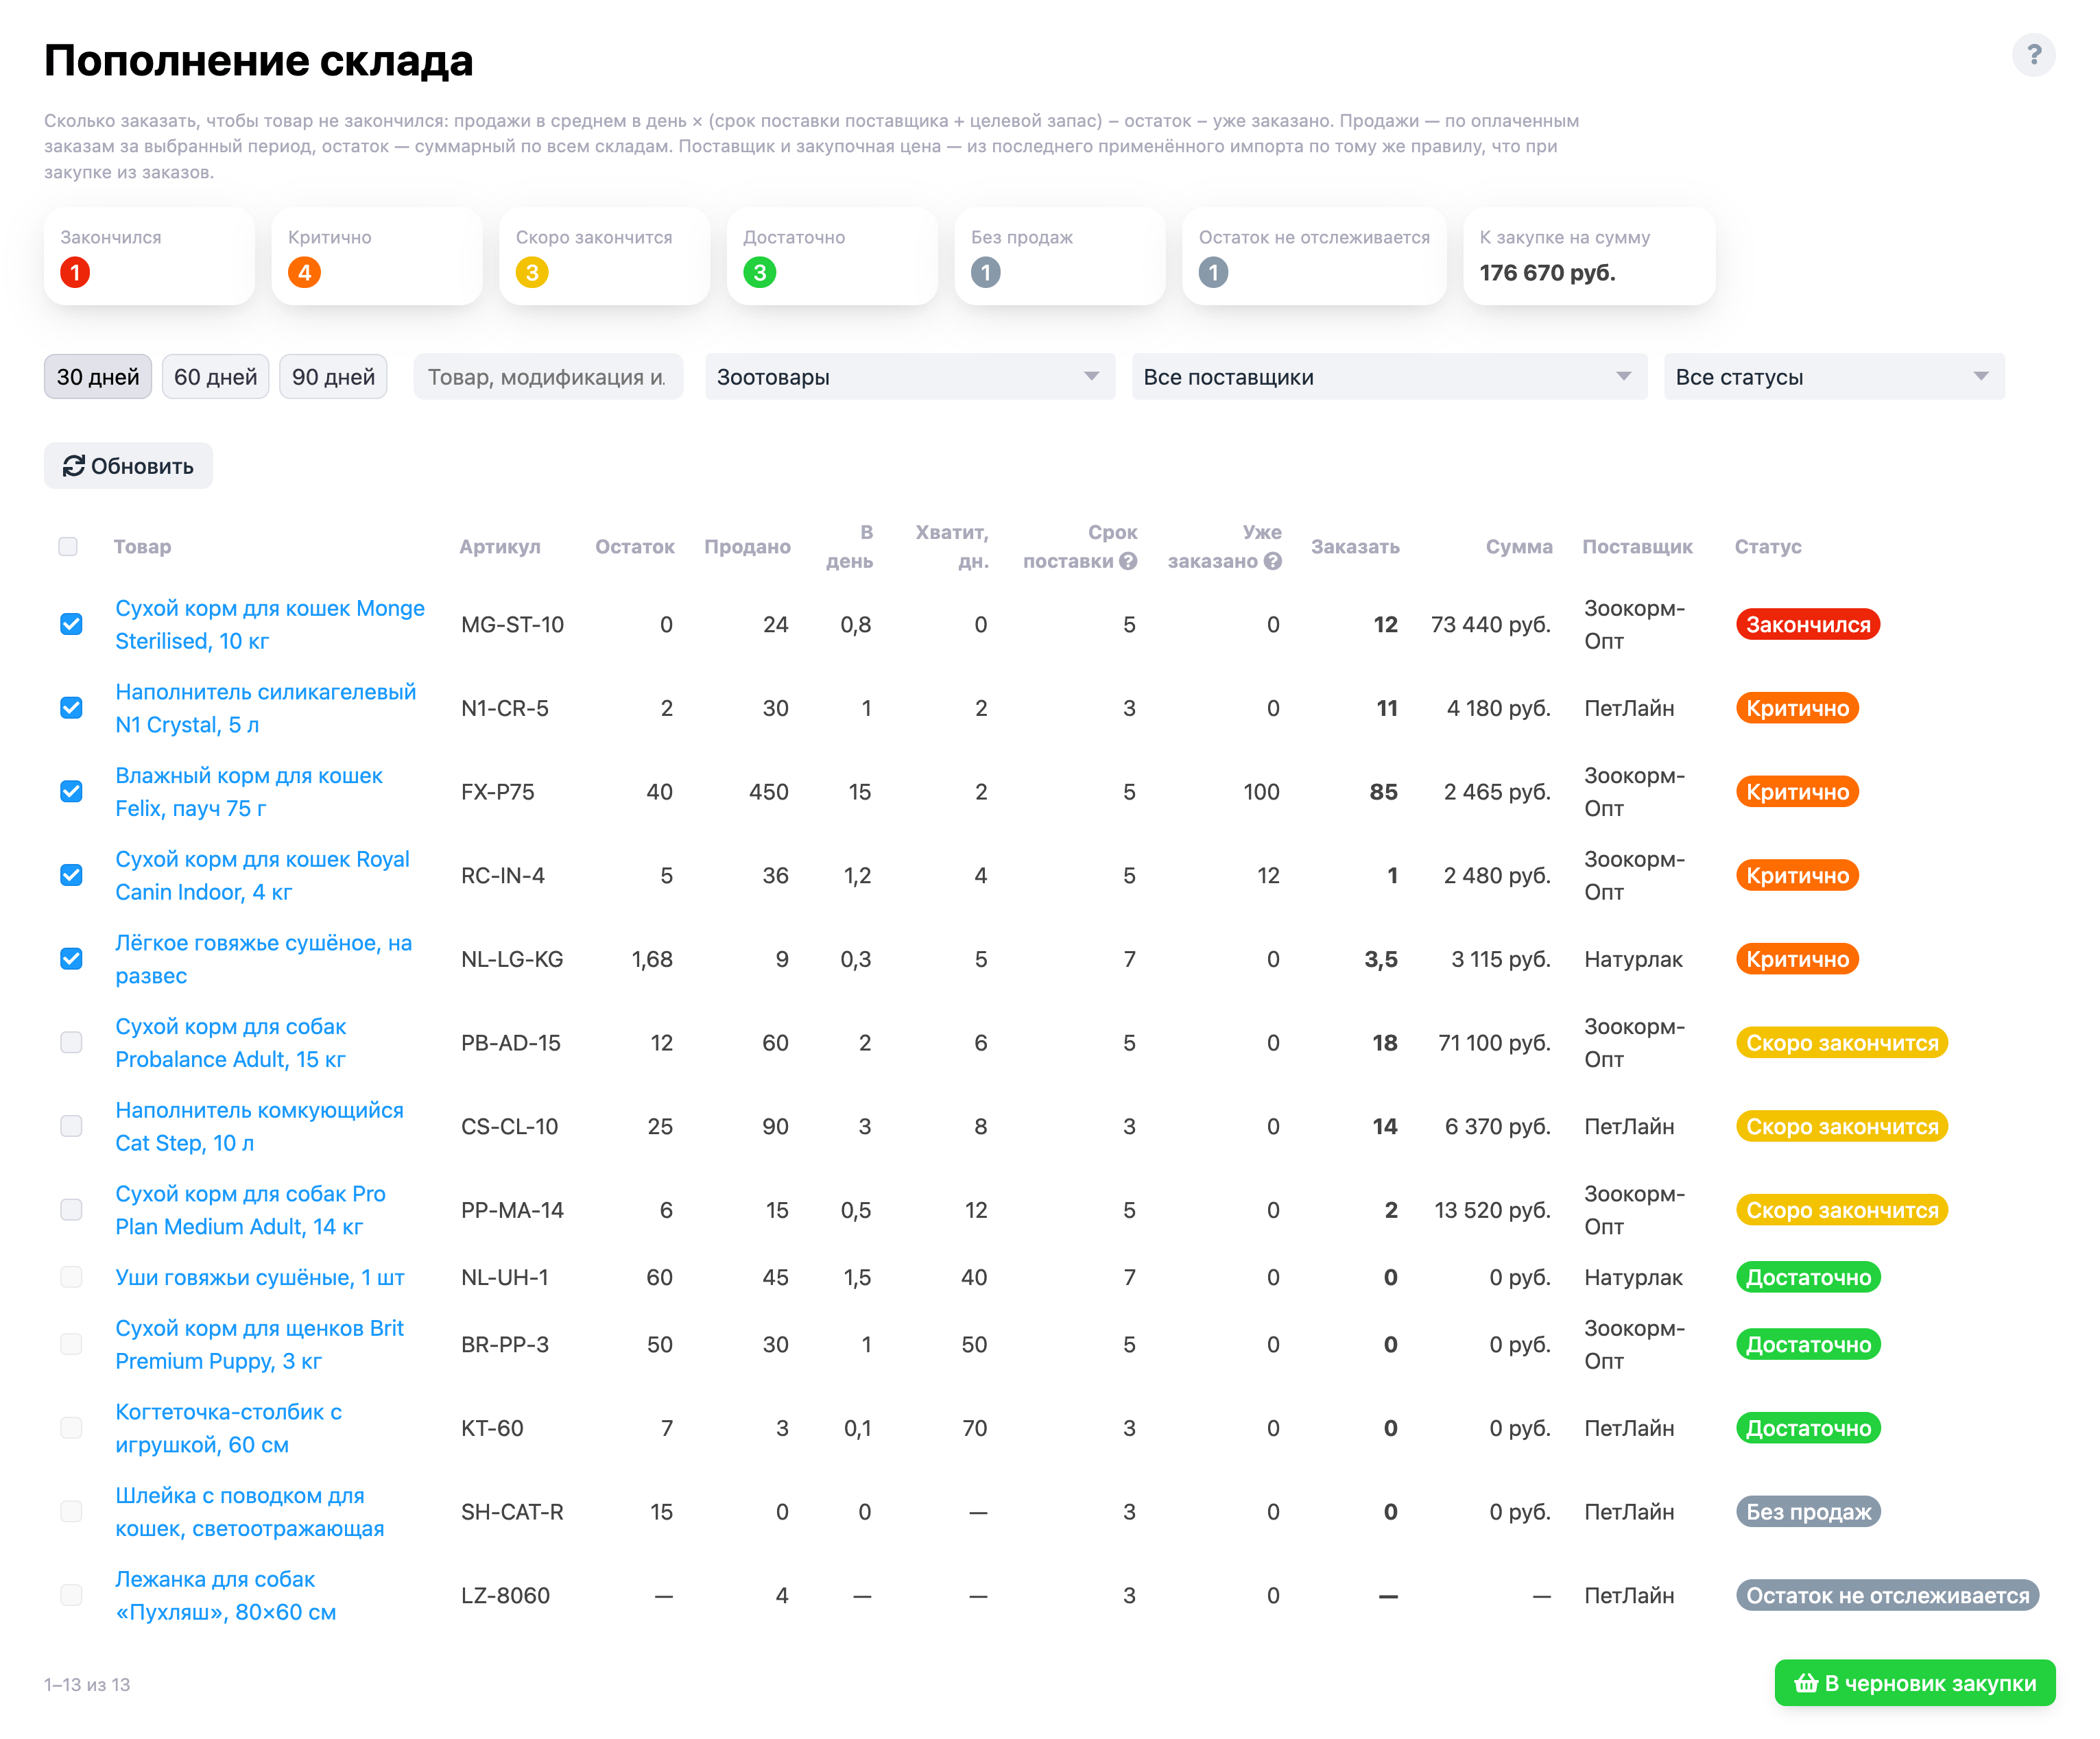Image resolution: width=2100 pixels, height=1739 pixels.
Task: Click the basket icon in В черновик закупки
Action: (1806, 1683)
